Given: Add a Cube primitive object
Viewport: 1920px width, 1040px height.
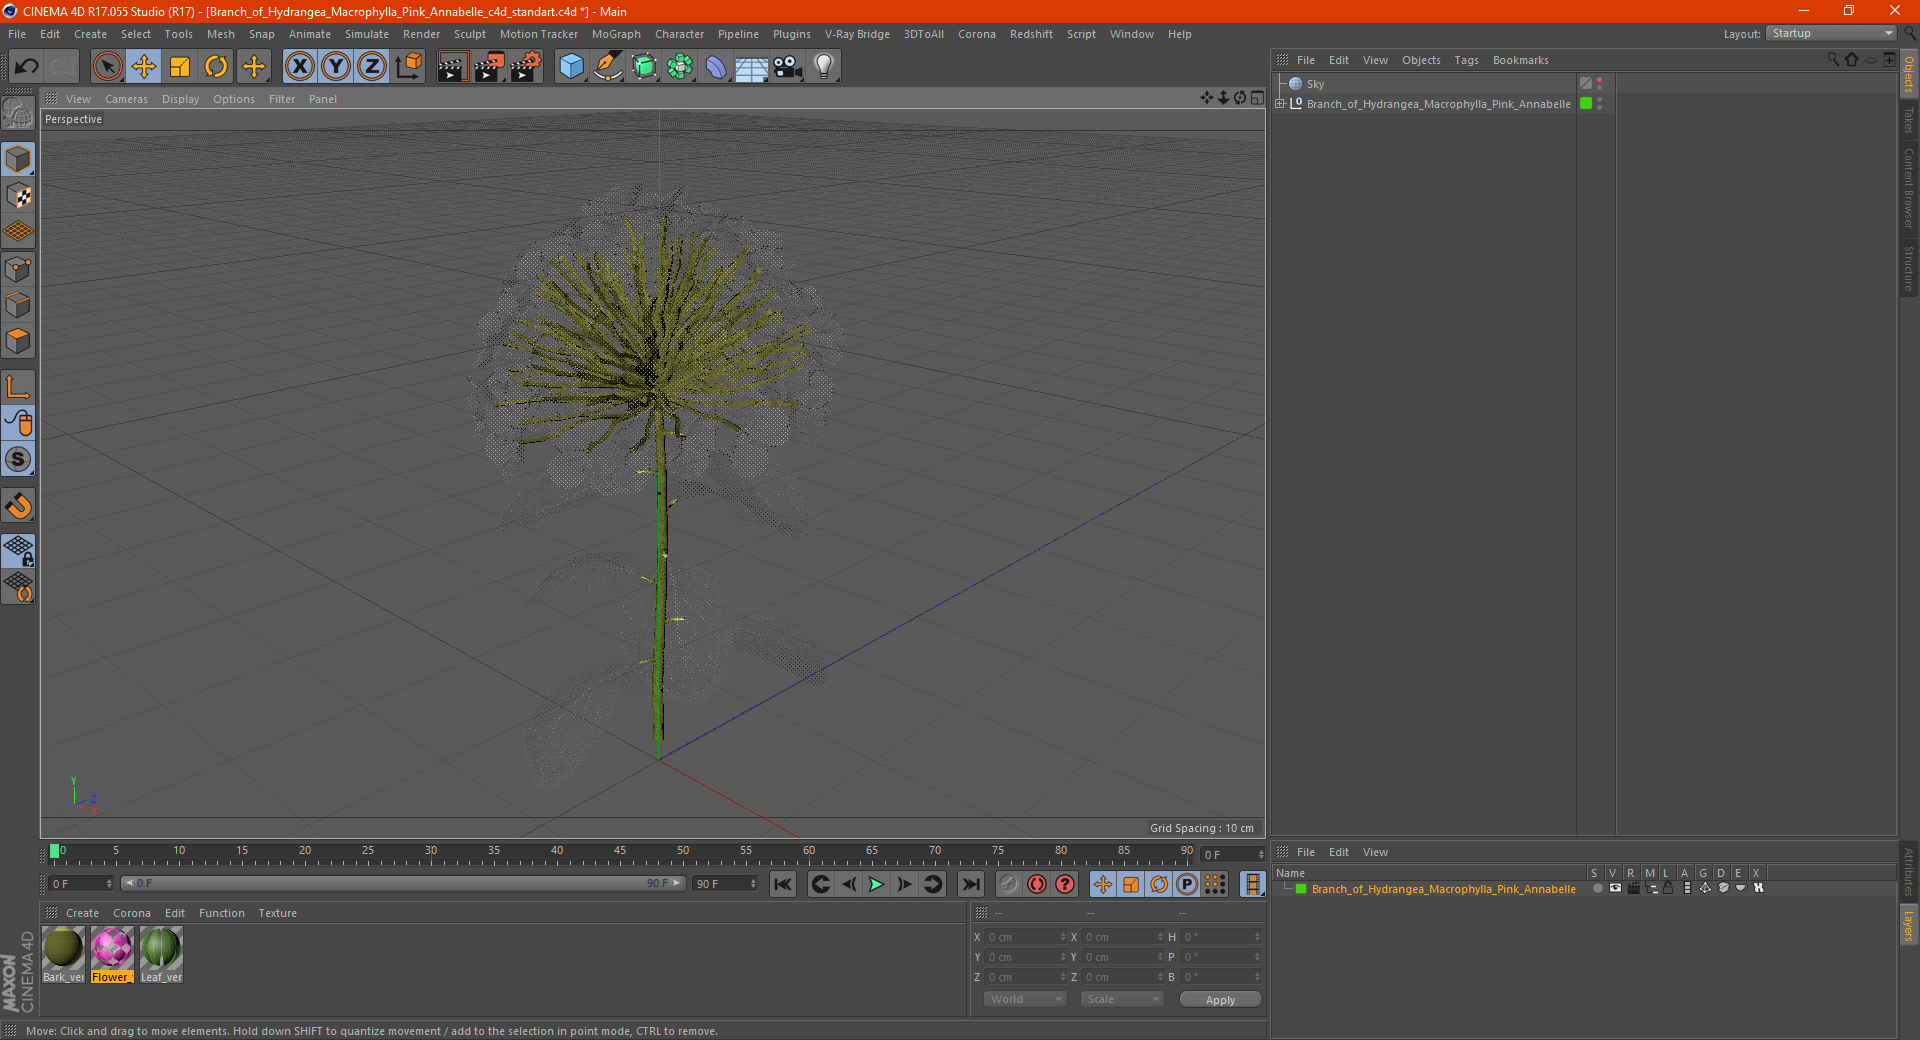Looking at the screenshot, I should click(571, 67).
